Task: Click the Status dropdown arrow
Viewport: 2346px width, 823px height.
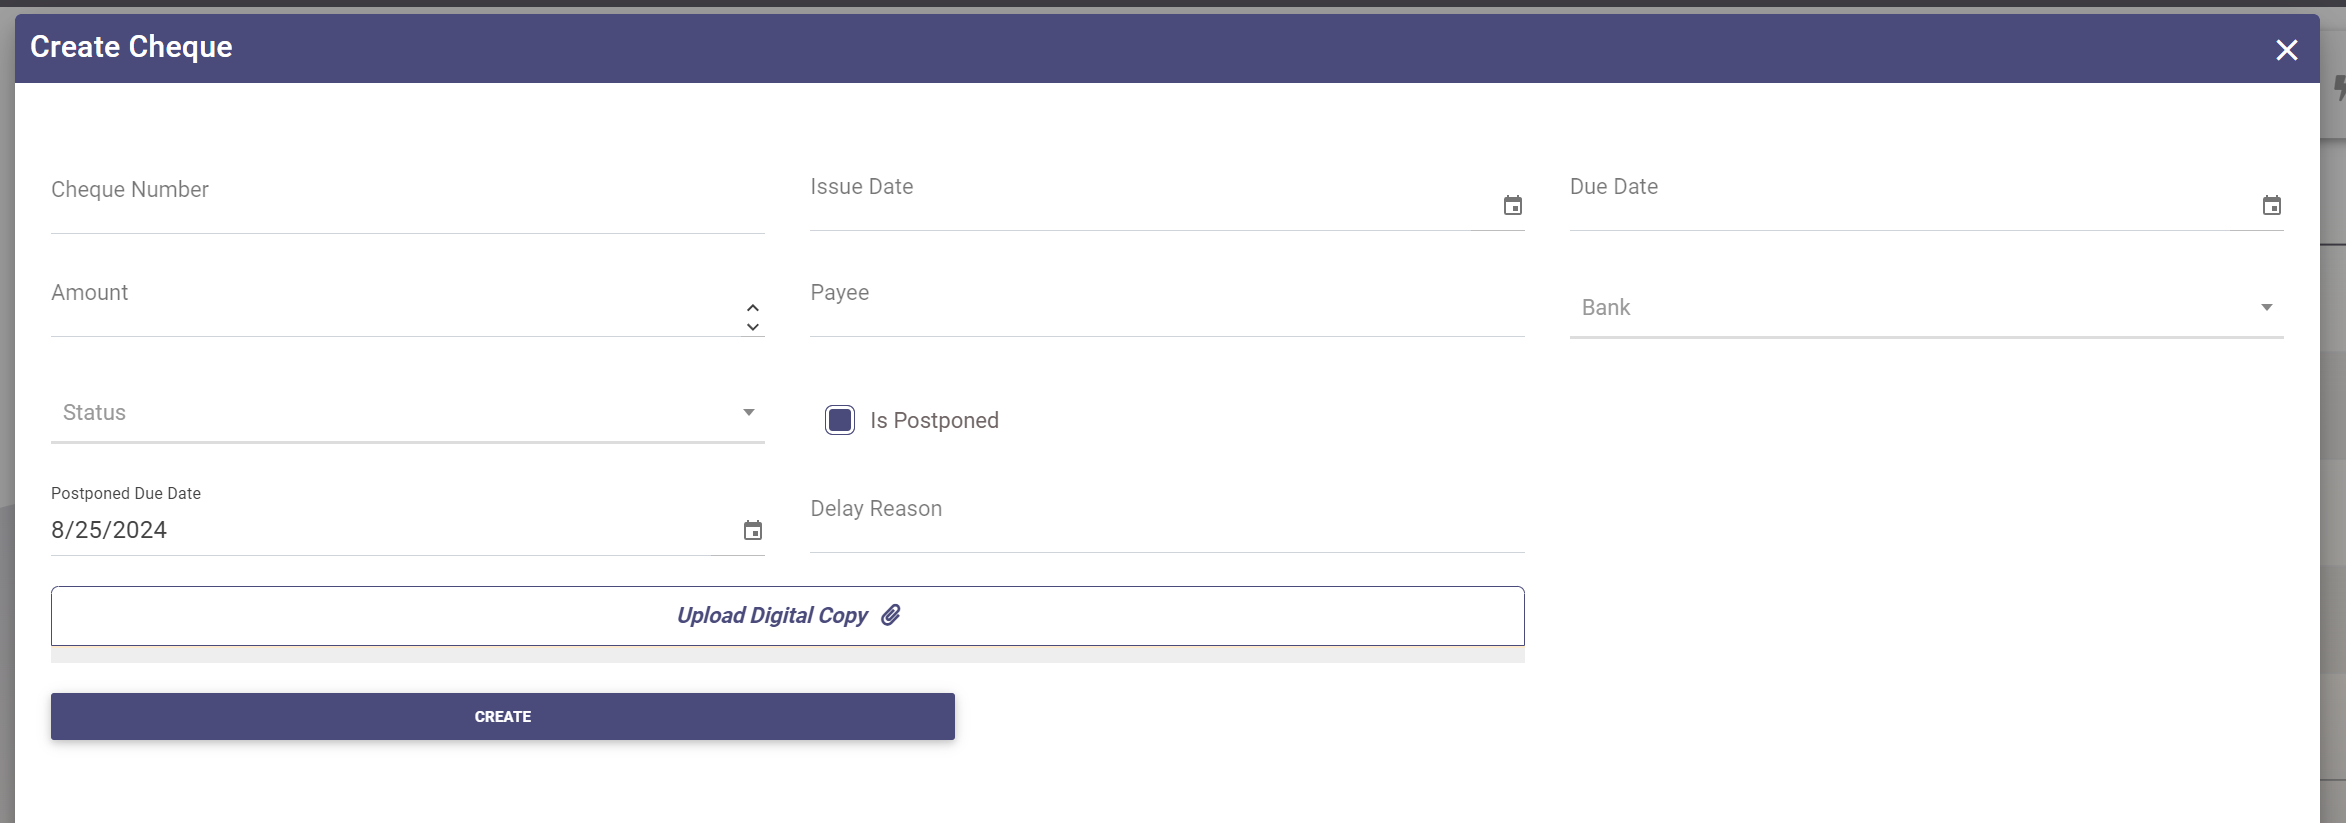Action: click(748, 413)
